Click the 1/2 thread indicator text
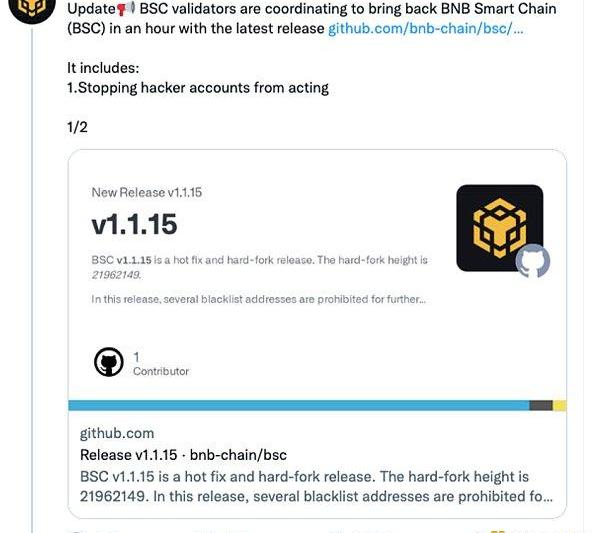 tap(77, 127)
